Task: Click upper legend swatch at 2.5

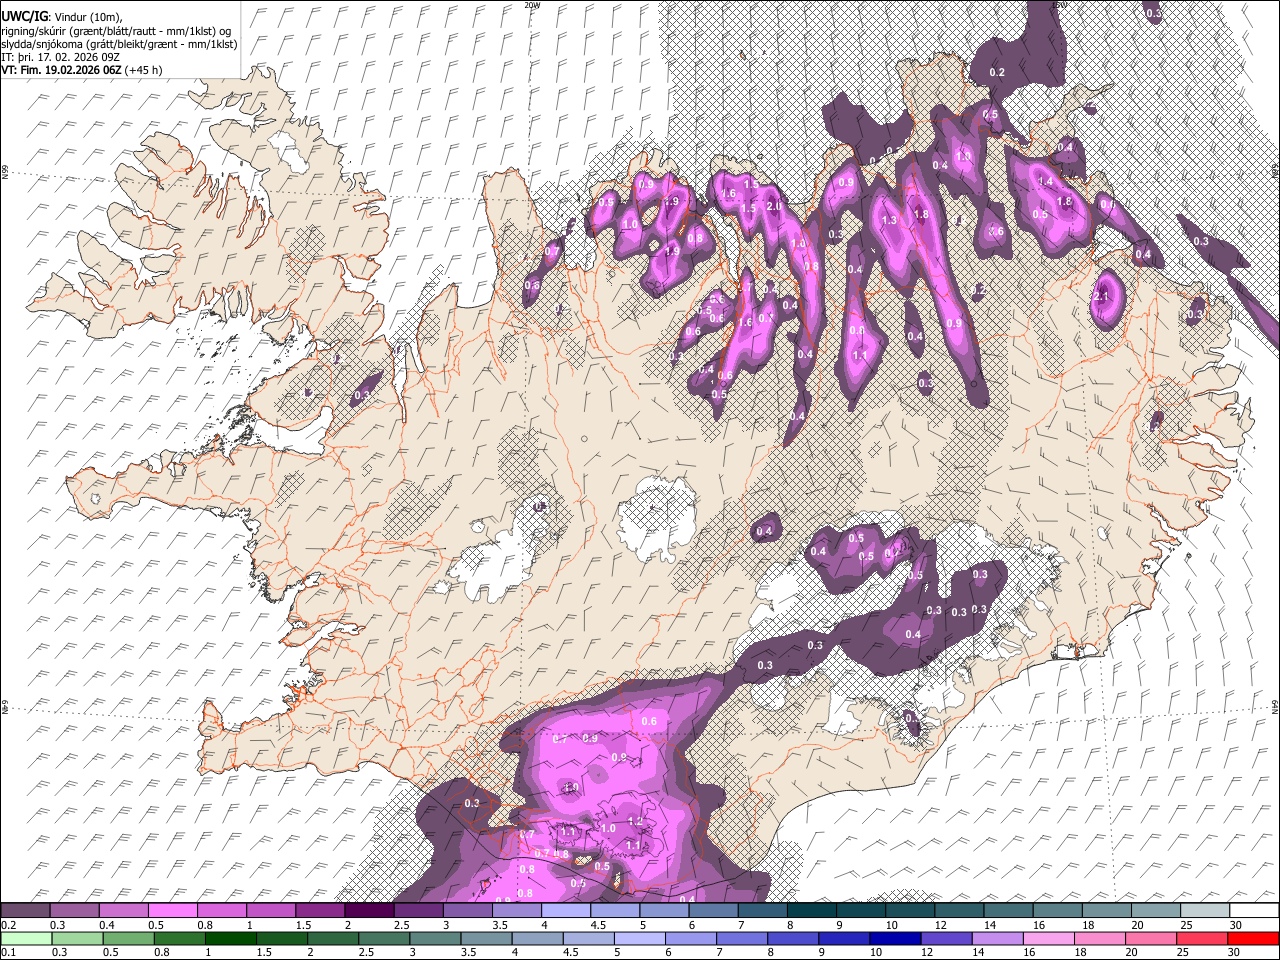Action: tap(418, 911)
